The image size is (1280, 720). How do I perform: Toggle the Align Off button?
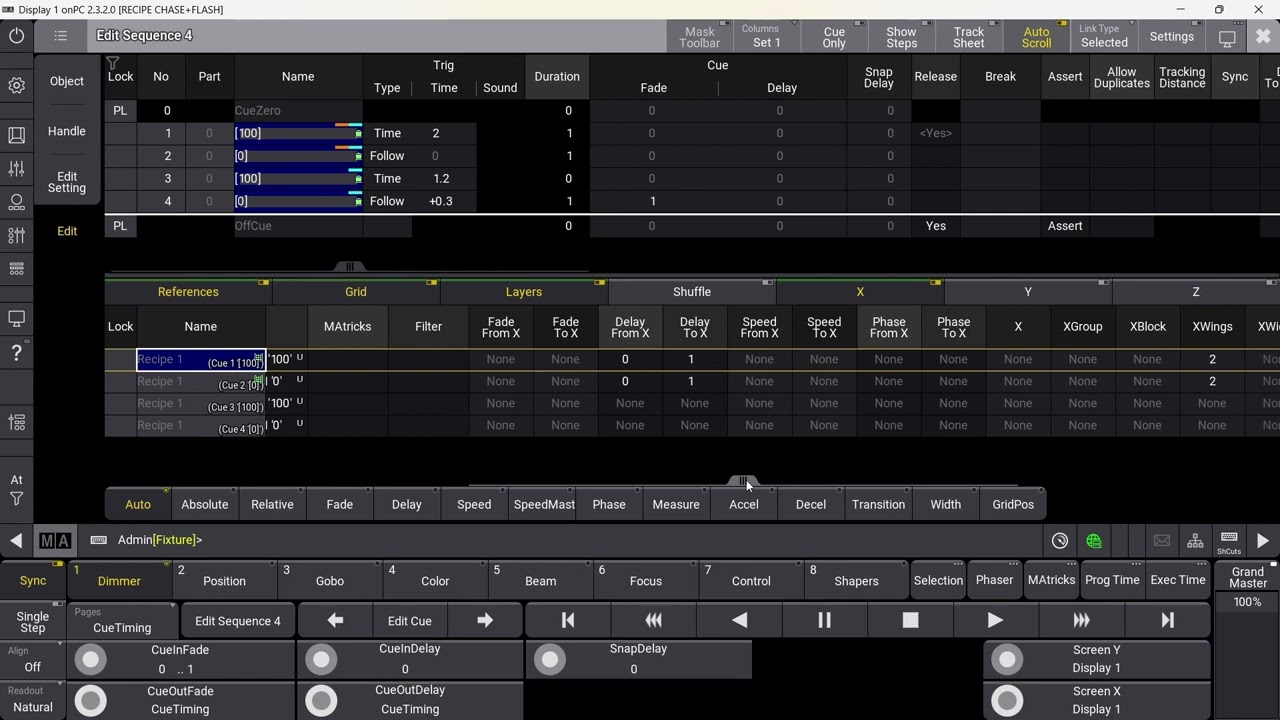pos(33,660)
